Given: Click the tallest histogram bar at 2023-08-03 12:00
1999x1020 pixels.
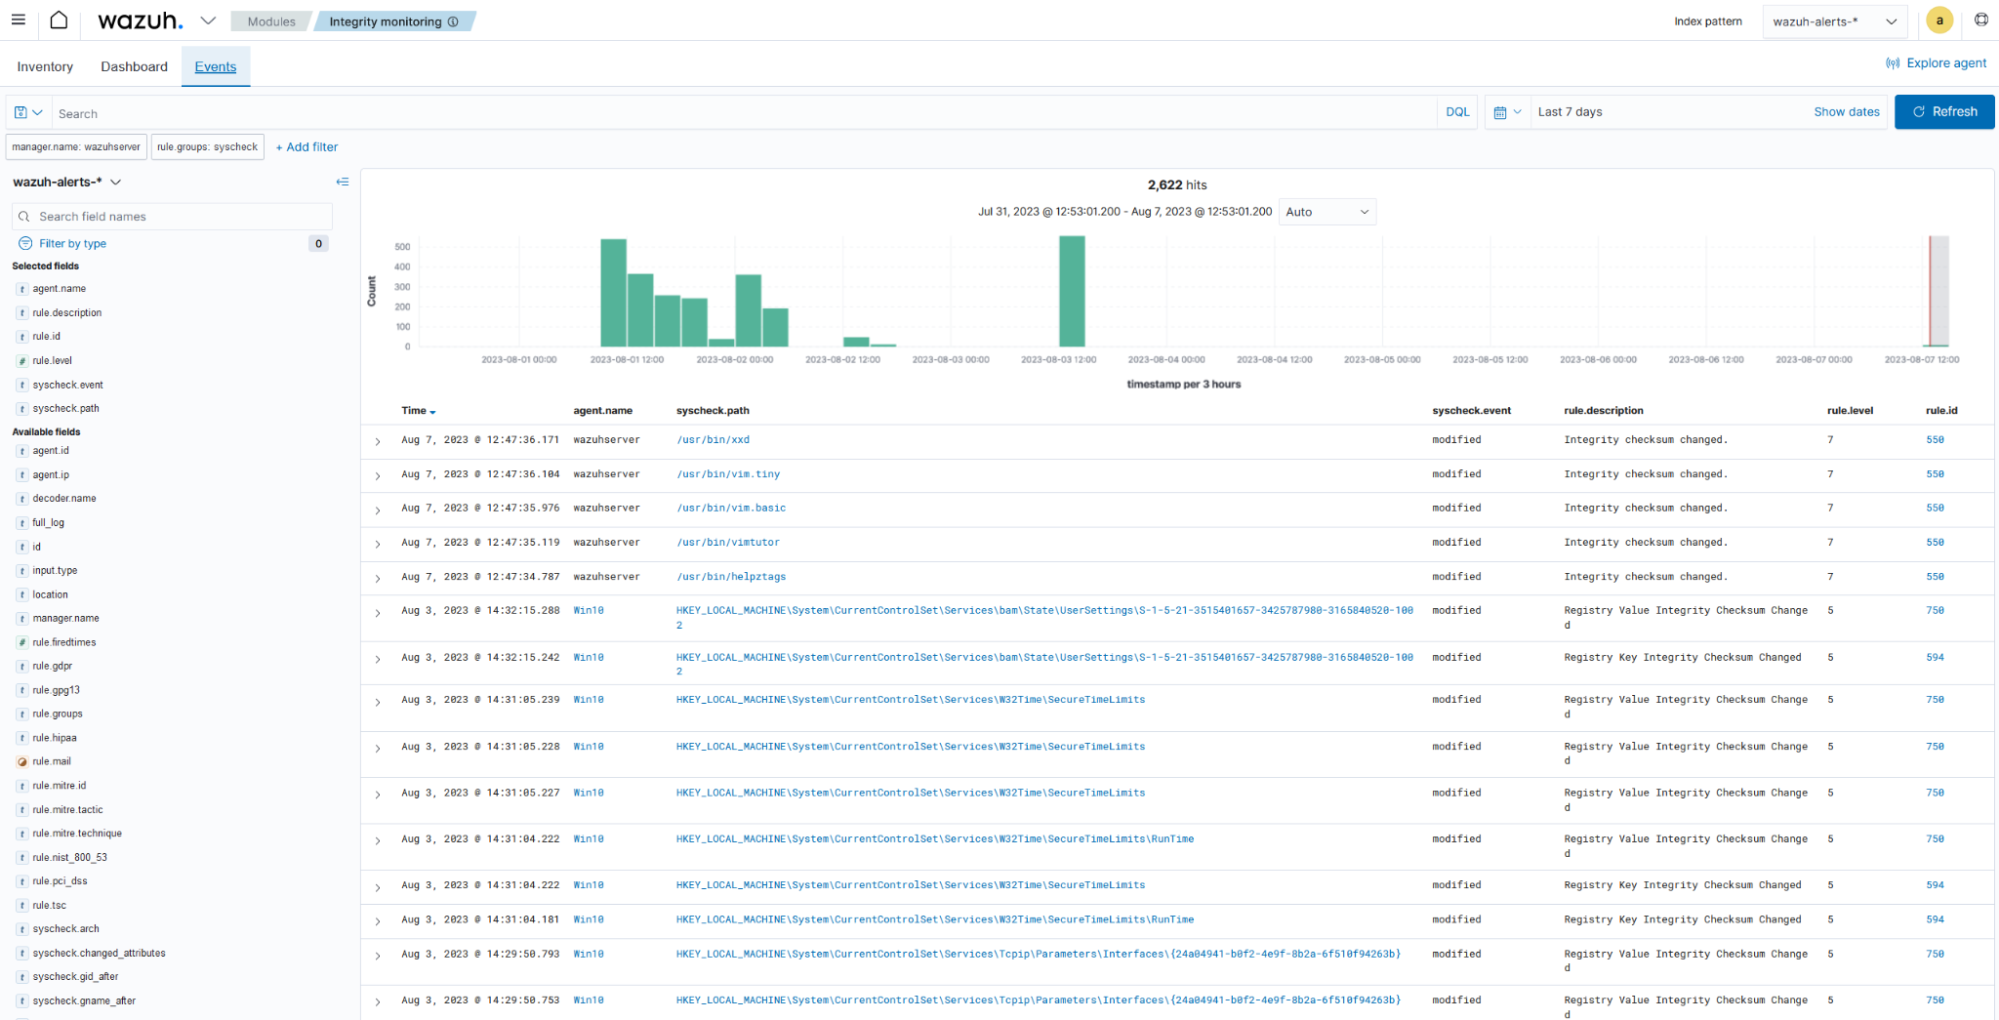Looking at the screenshot, I should 1072,291.
